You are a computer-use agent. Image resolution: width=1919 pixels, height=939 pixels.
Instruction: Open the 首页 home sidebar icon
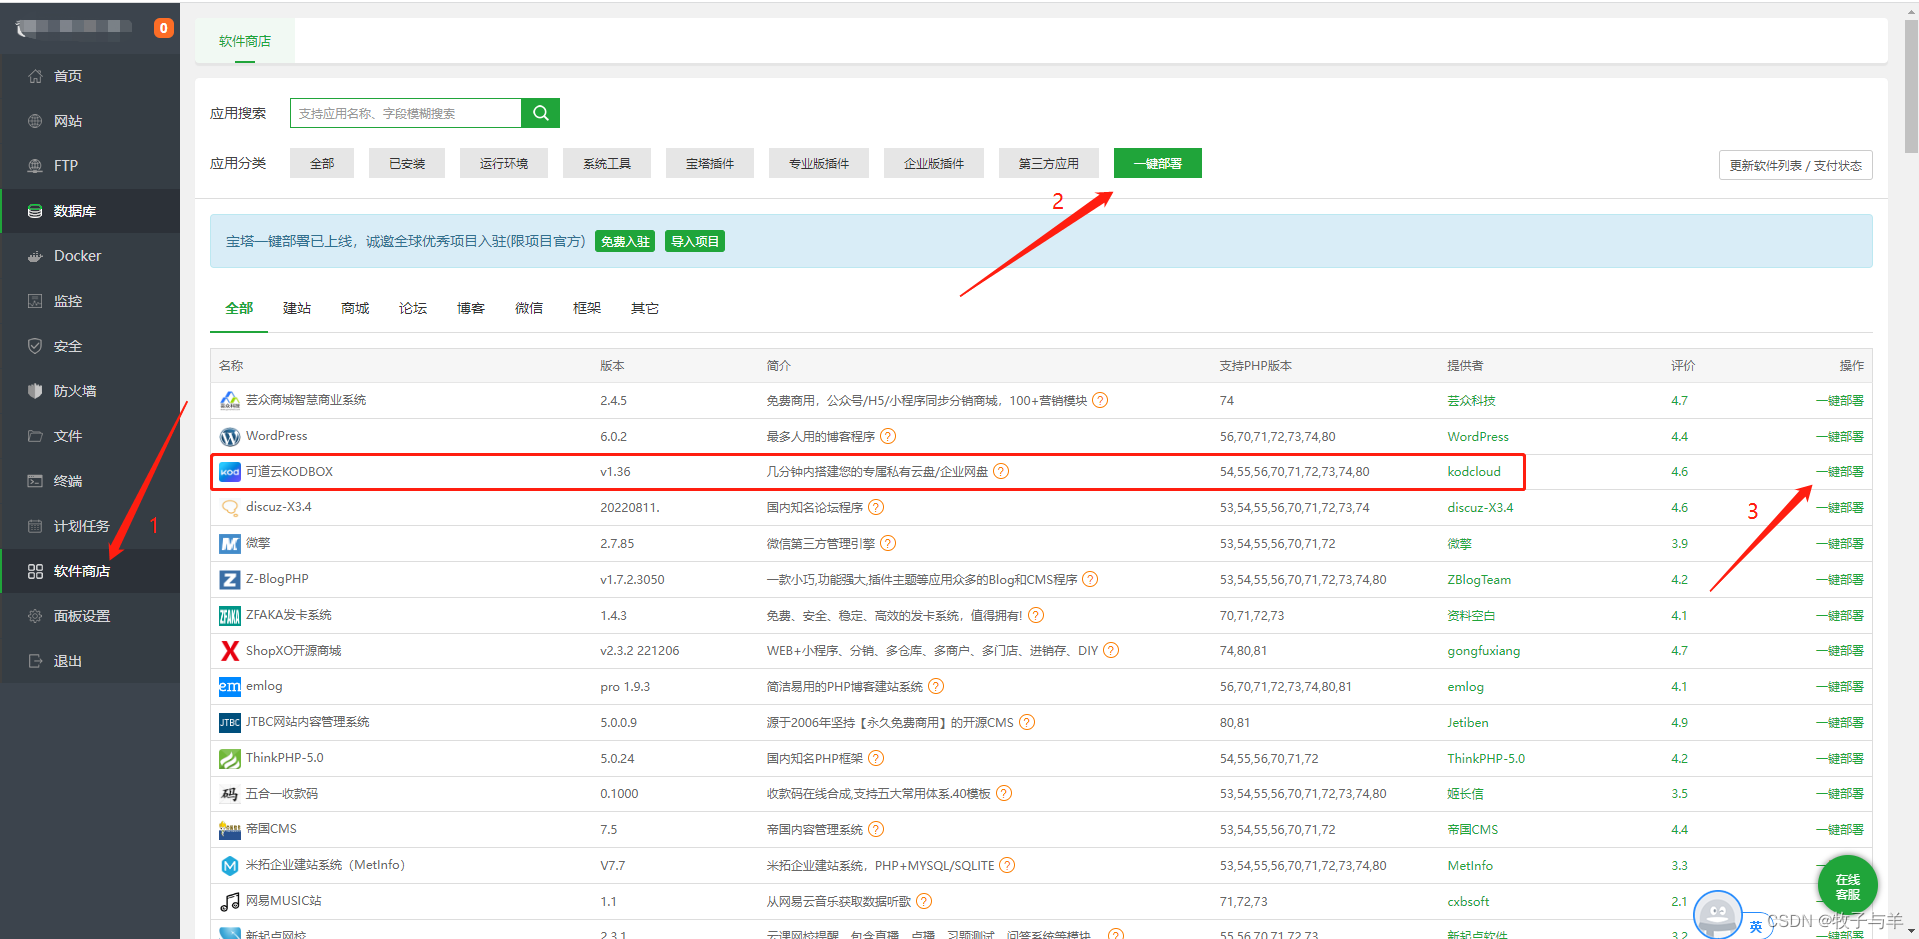click(35, 76)
